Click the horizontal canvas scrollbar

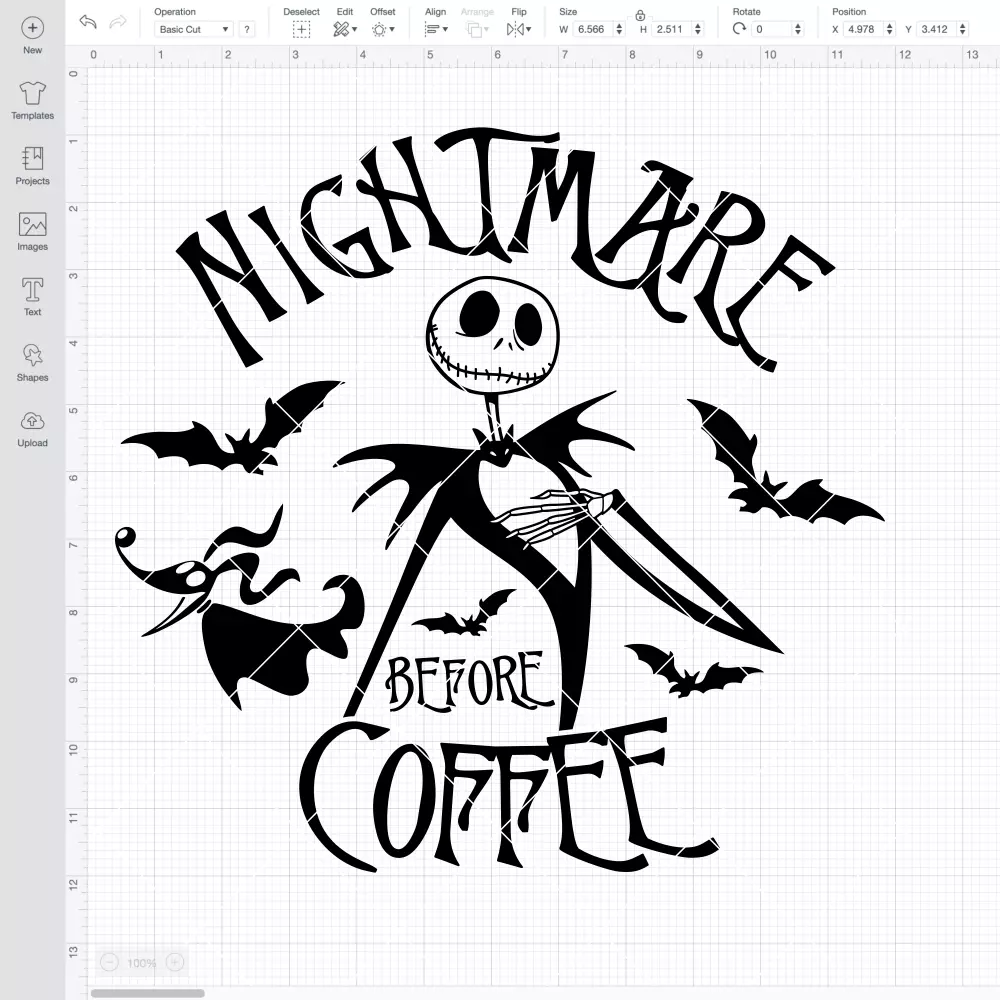click(x=147, y=993)
